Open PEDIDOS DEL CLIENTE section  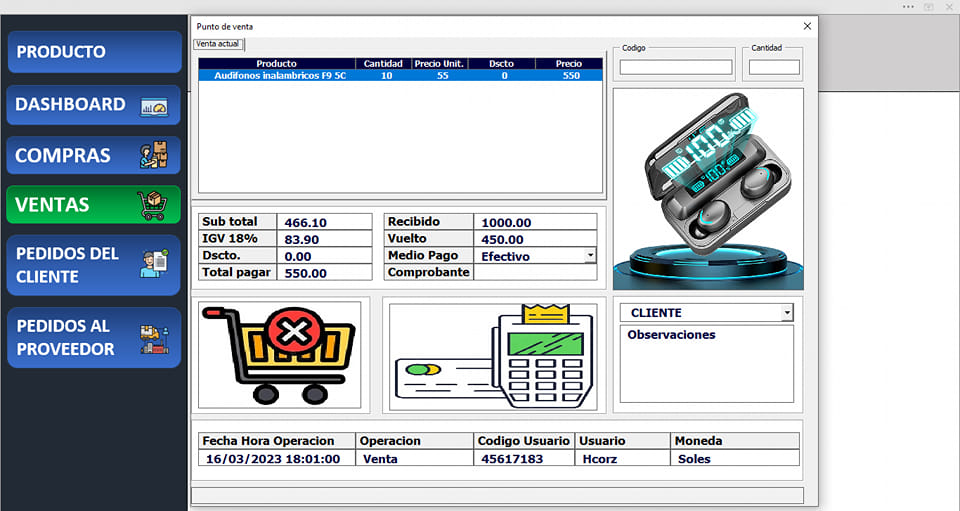pos(94,265)
